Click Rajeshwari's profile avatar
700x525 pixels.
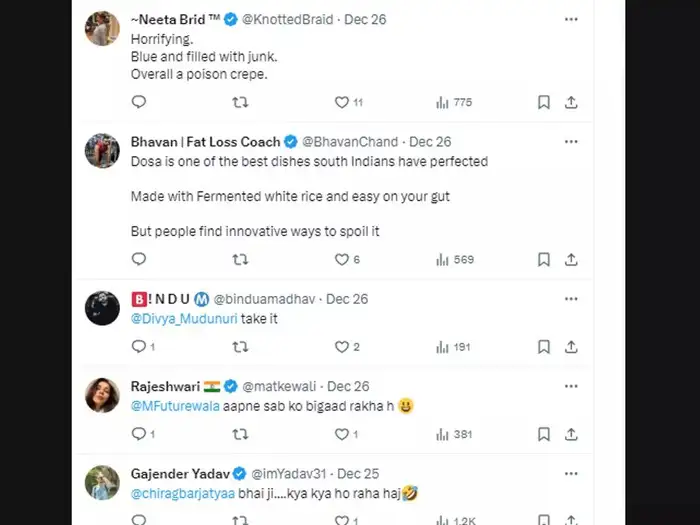pyautogui.click(x=103, y=395)
